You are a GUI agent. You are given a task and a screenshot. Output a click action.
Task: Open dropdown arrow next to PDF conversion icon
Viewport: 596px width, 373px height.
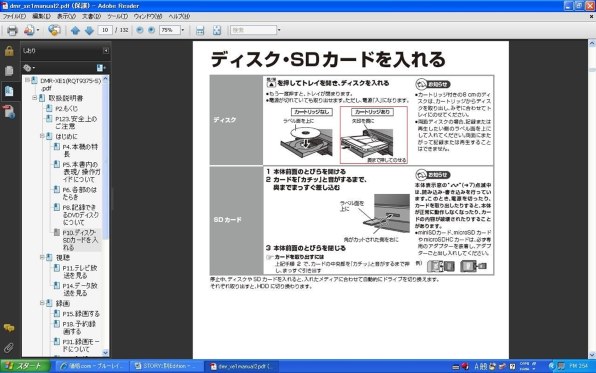tap(38, 30)
